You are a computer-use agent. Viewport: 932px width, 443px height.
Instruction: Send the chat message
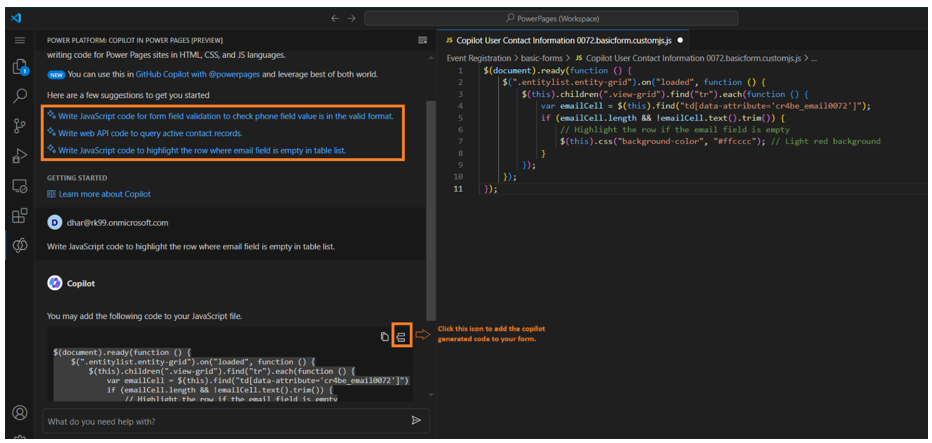(x=416, y=420)
